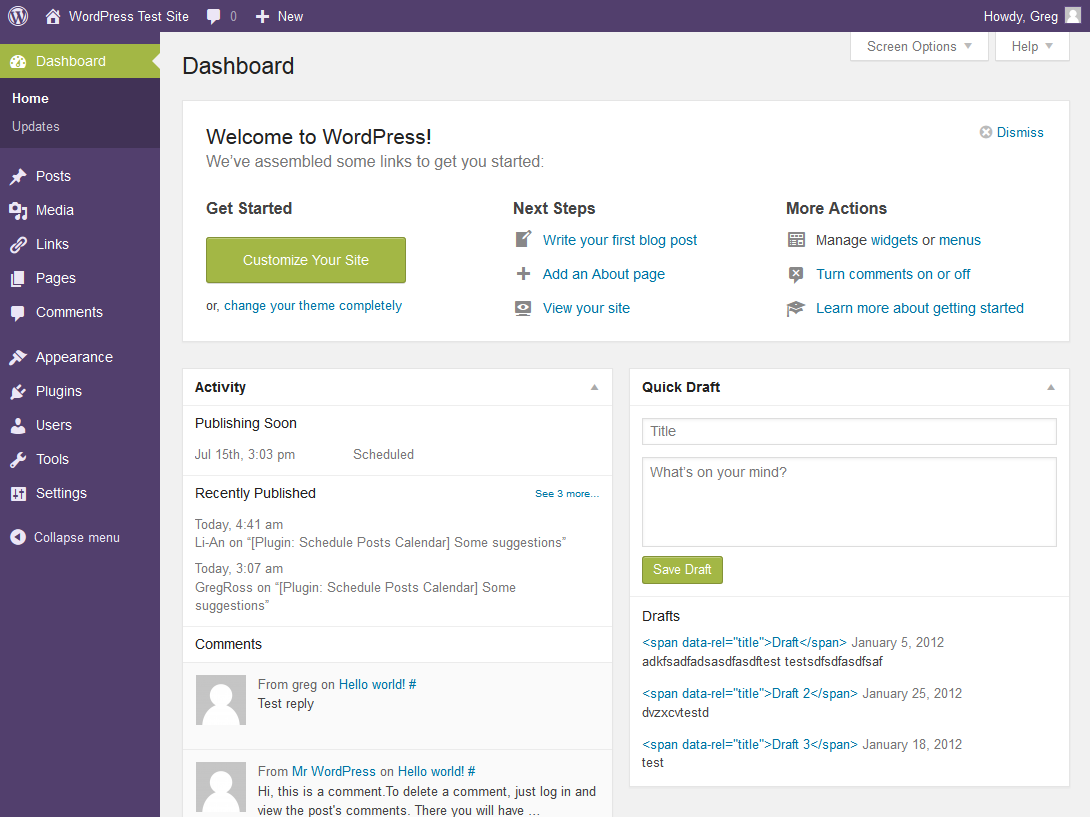Open the Draft 3 link dated January 18
1090x817 pixels.
tap(749, 744)
